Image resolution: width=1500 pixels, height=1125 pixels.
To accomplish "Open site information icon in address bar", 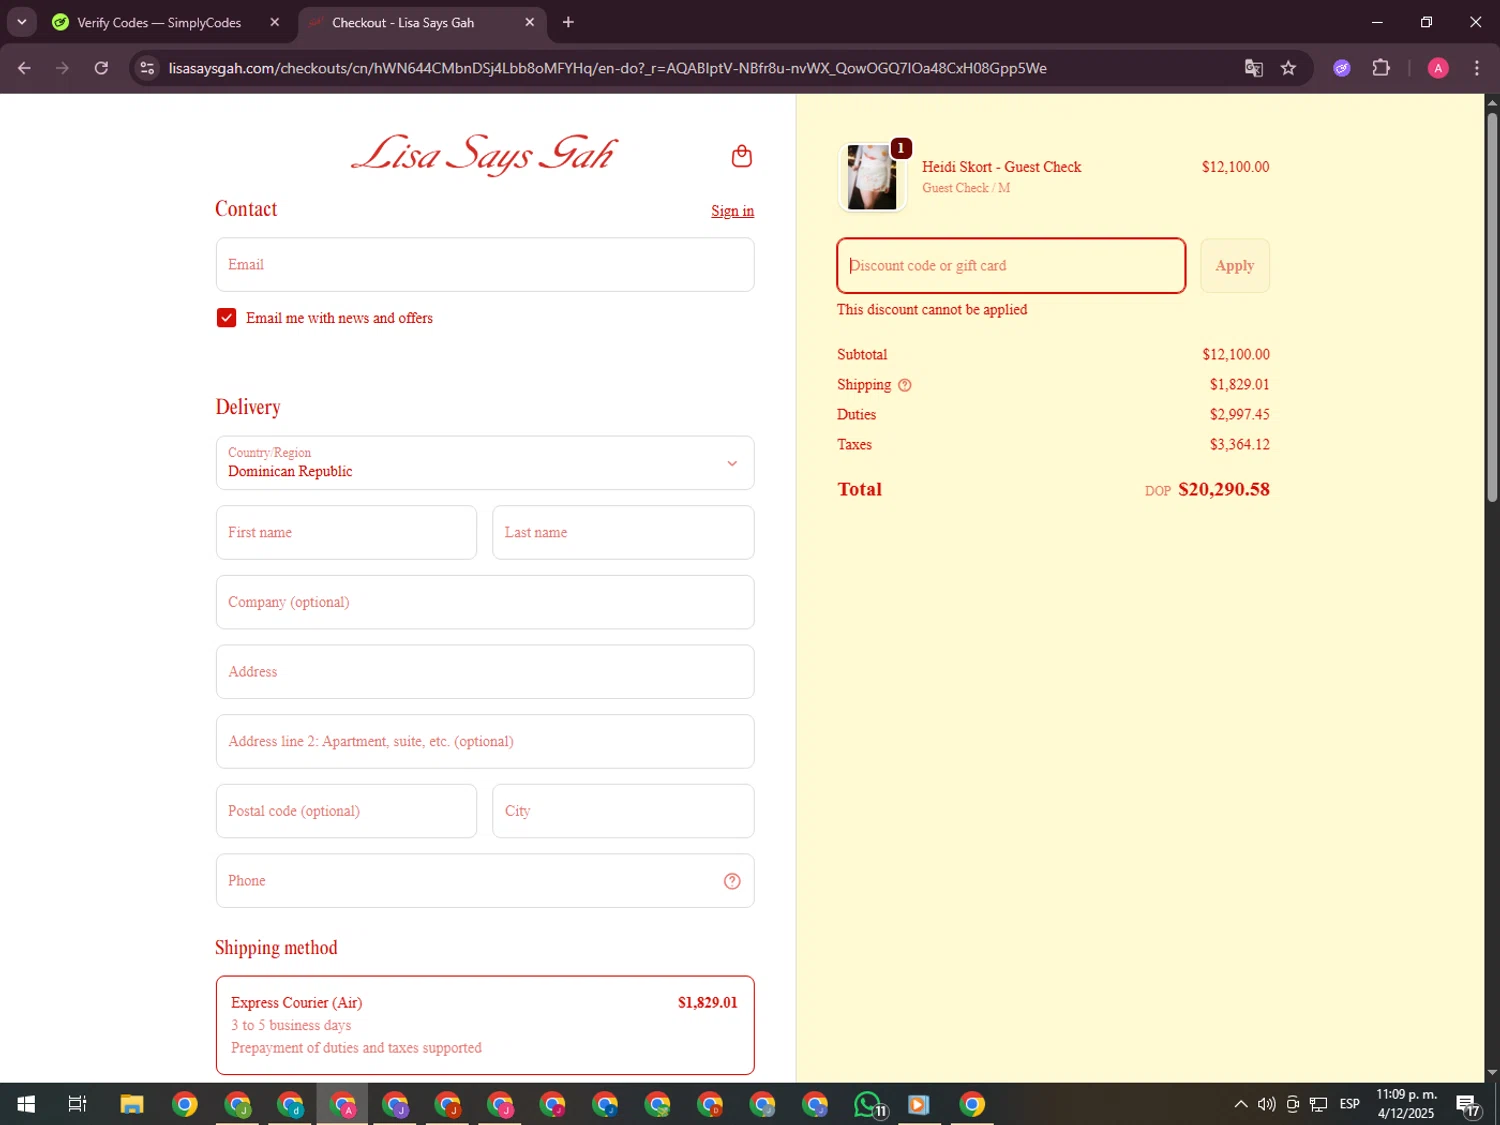I will click(147, 68).
